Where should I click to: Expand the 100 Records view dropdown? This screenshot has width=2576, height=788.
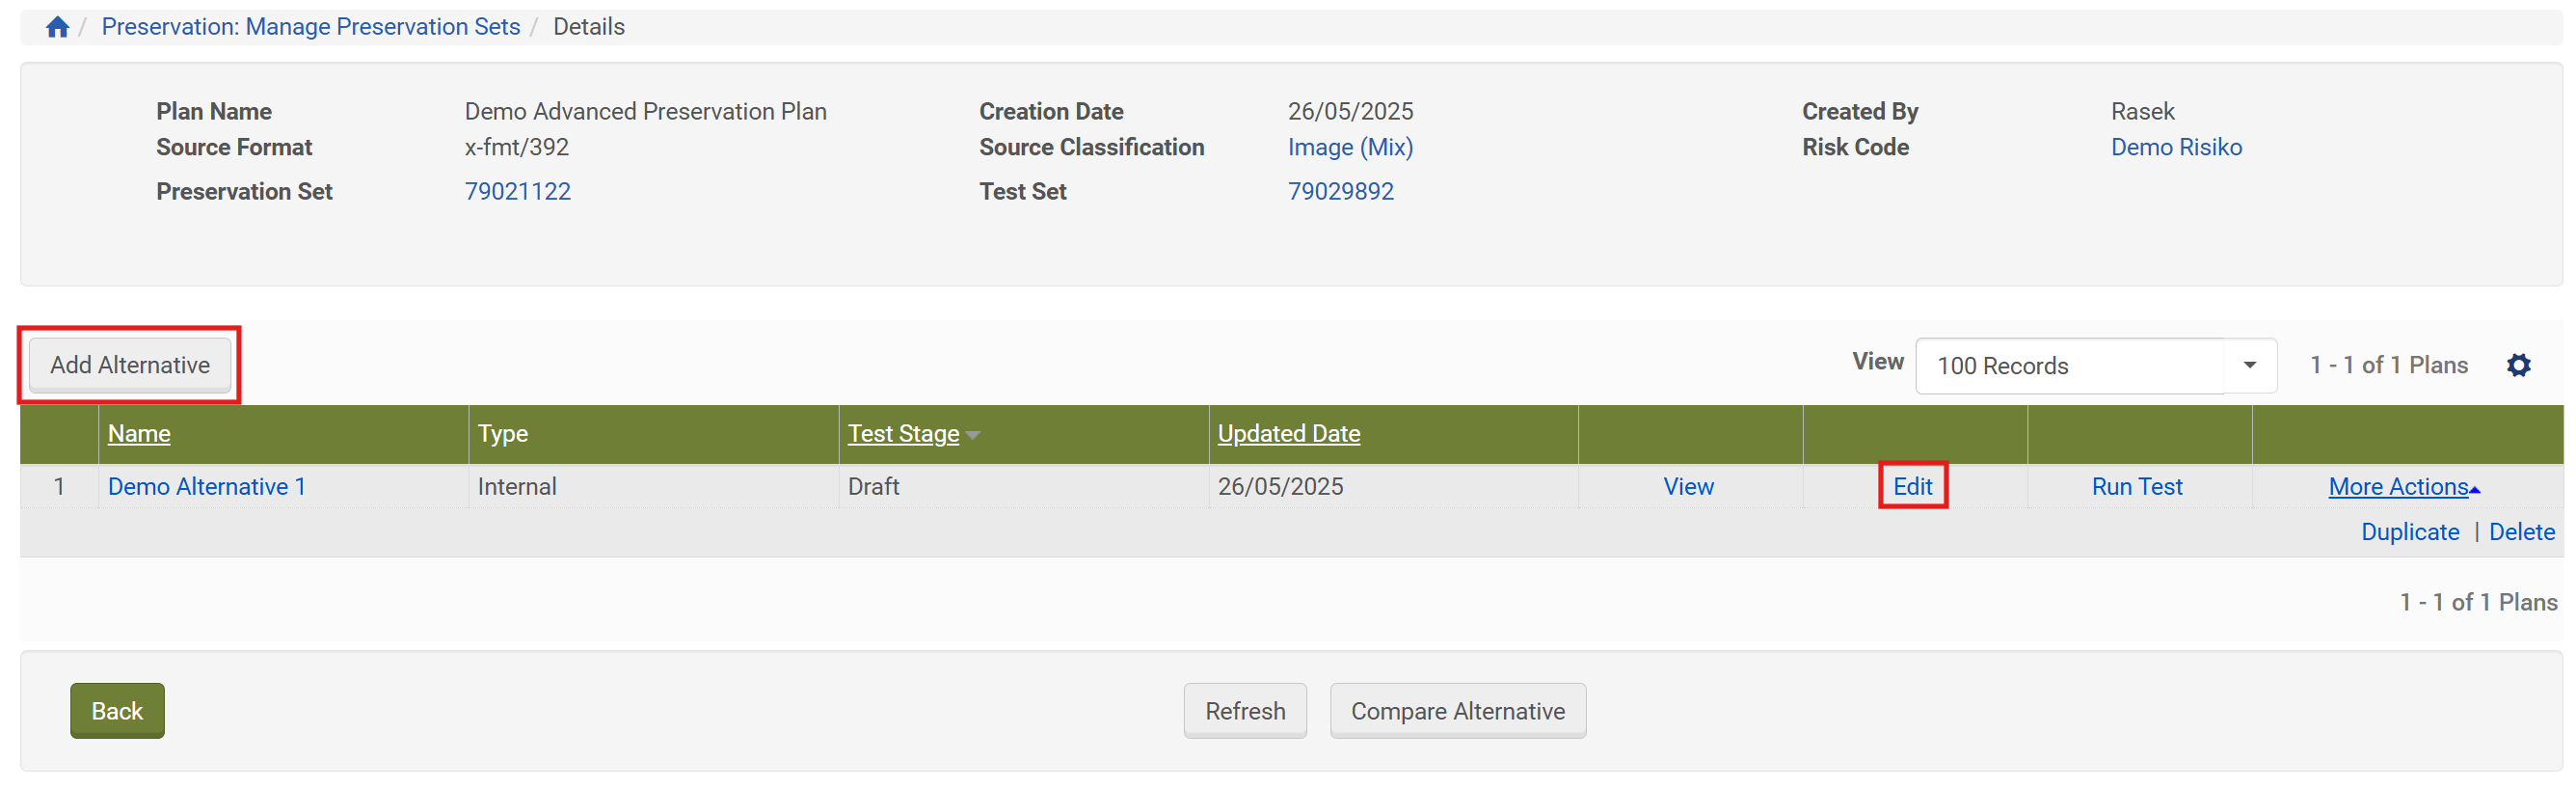tap(2248, 365)
